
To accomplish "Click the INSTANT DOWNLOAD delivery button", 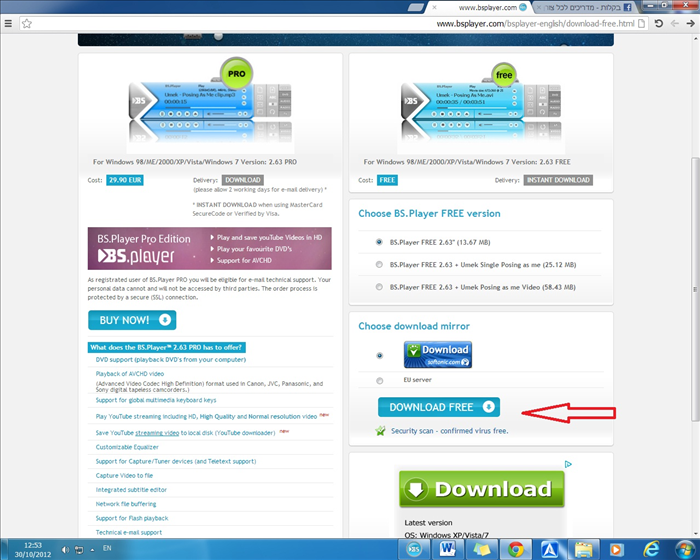I will [558, 180].
